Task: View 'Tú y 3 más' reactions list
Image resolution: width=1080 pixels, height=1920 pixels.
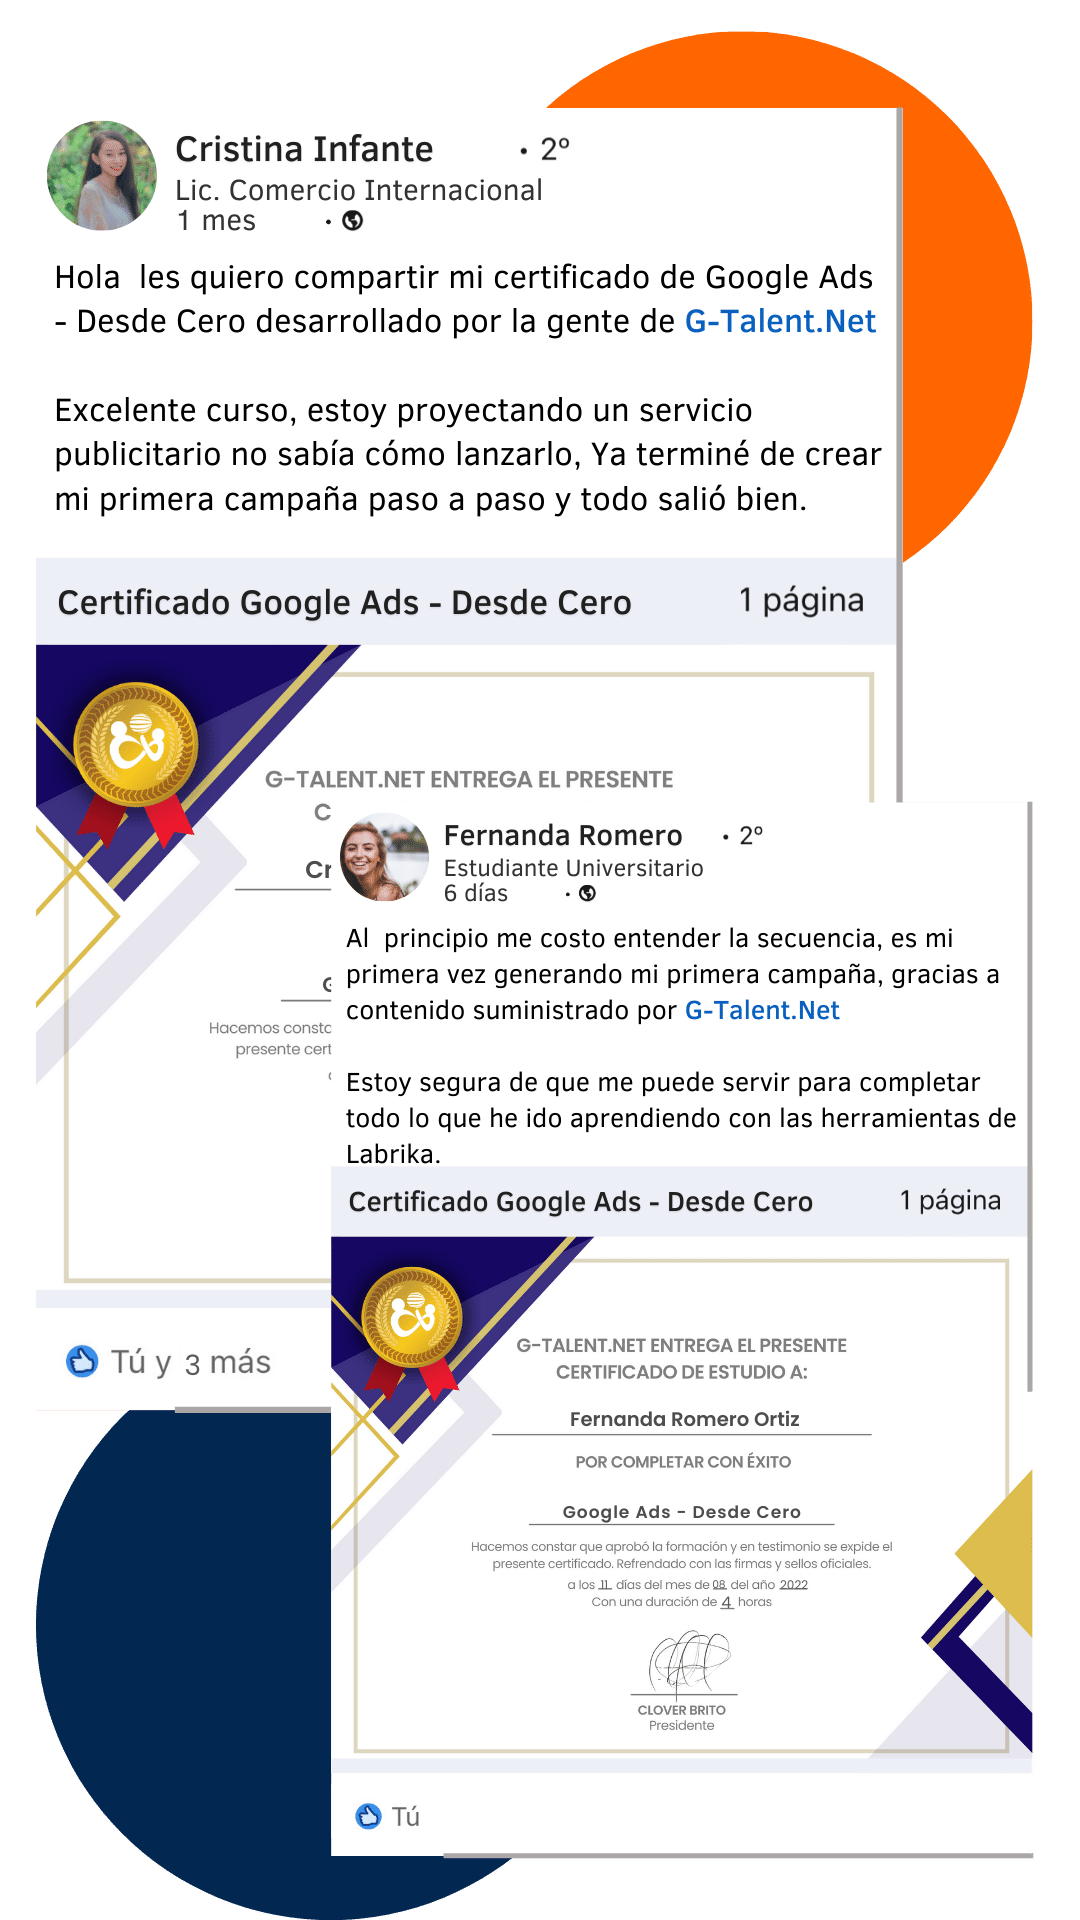Action: coord(191,1362)
